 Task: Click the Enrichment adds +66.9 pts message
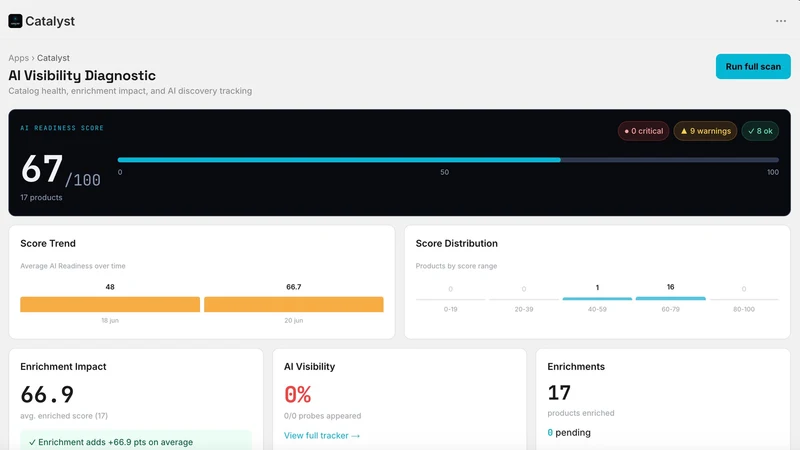click(136, 442)
